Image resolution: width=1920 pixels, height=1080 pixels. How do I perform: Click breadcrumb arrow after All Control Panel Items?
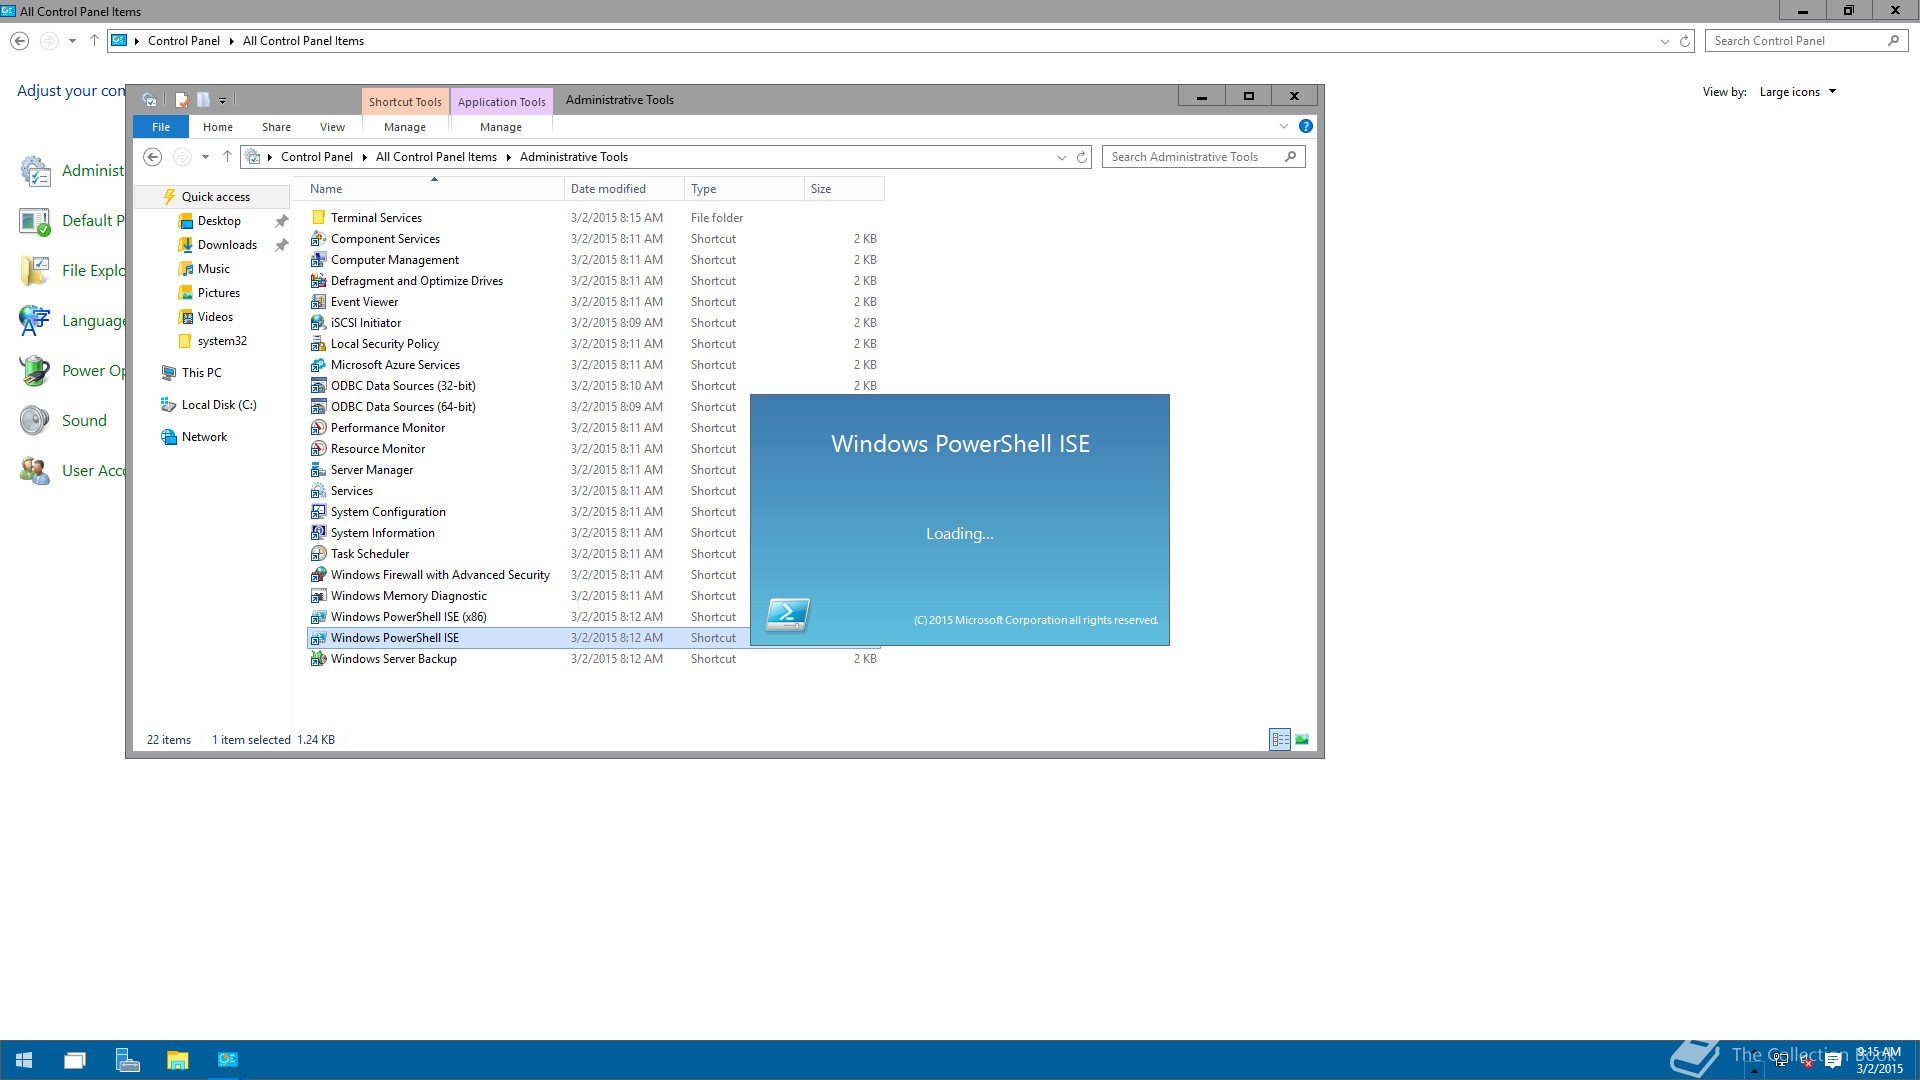[x=508, y=157]
